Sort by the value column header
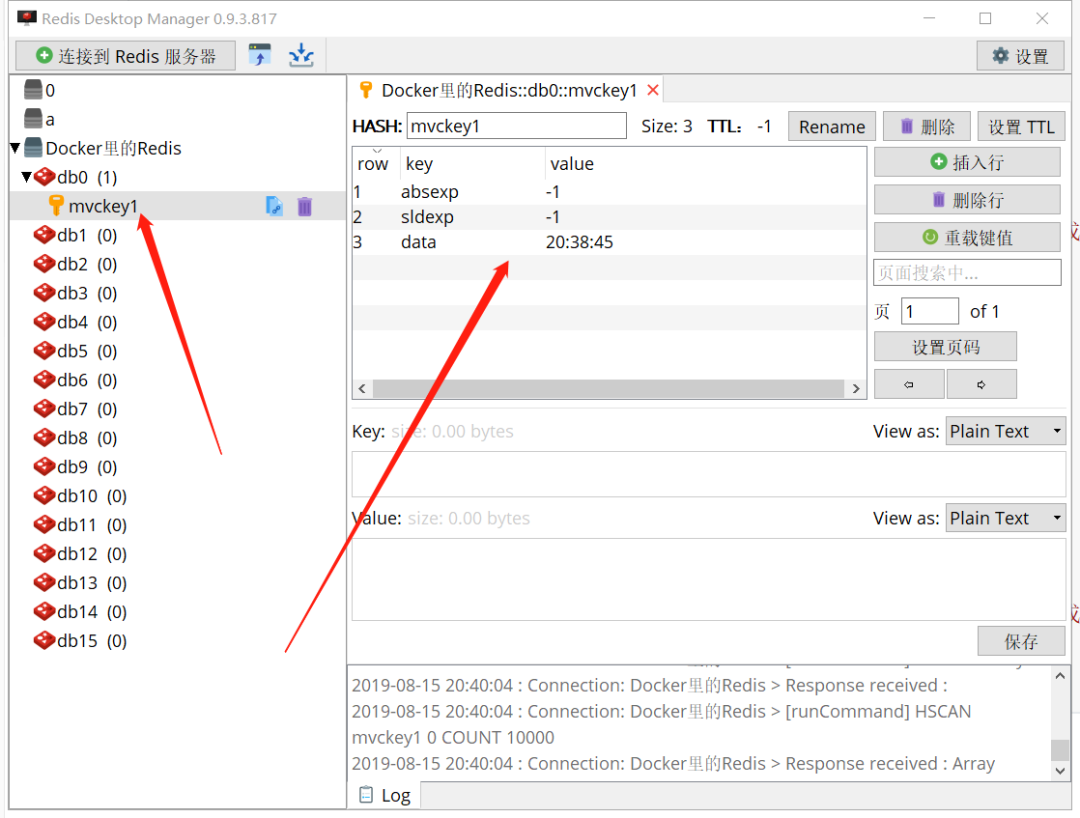 coord(705,164)
